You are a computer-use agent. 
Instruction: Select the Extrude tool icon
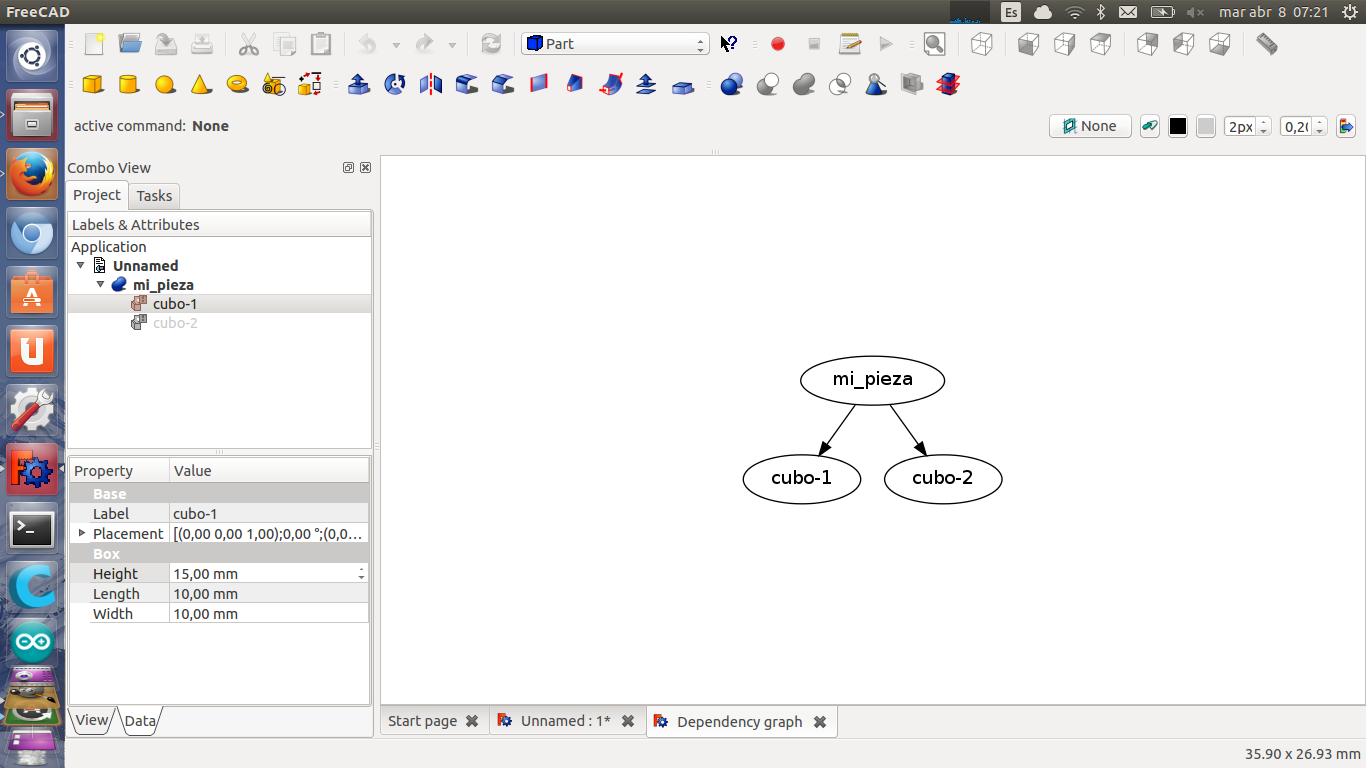[358, 85]
